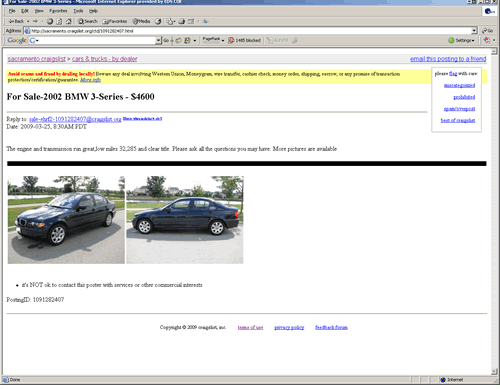Click the vertical scrollbar down arrow
Image resolution: width=500 pixels, height=389 pixels.
coord(494,372)
